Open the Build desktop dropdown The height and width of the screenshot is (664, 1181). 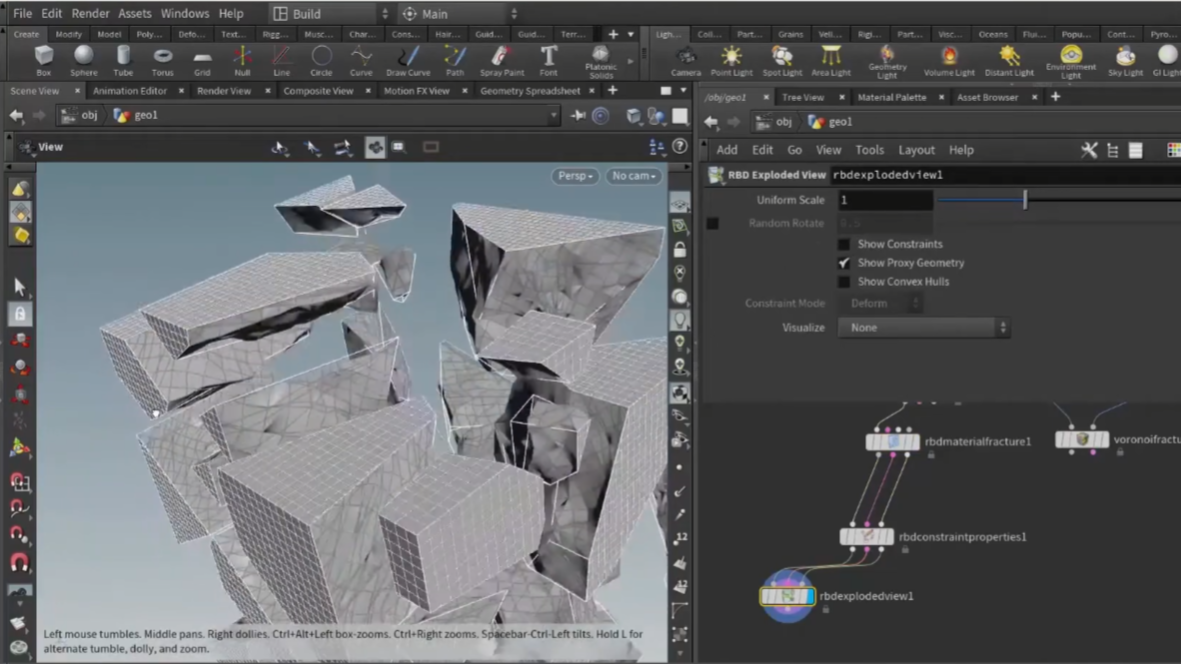point(330,14)
